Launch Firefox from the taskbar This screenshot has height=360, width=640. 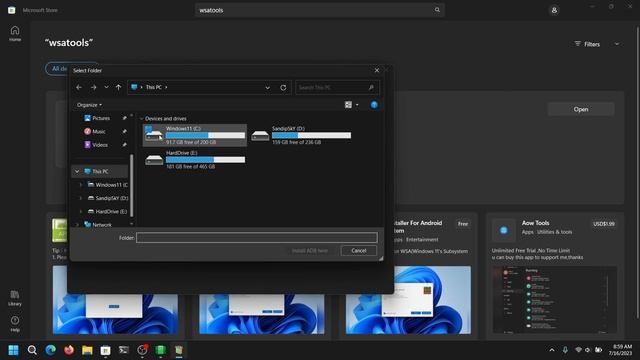(69, 350)
